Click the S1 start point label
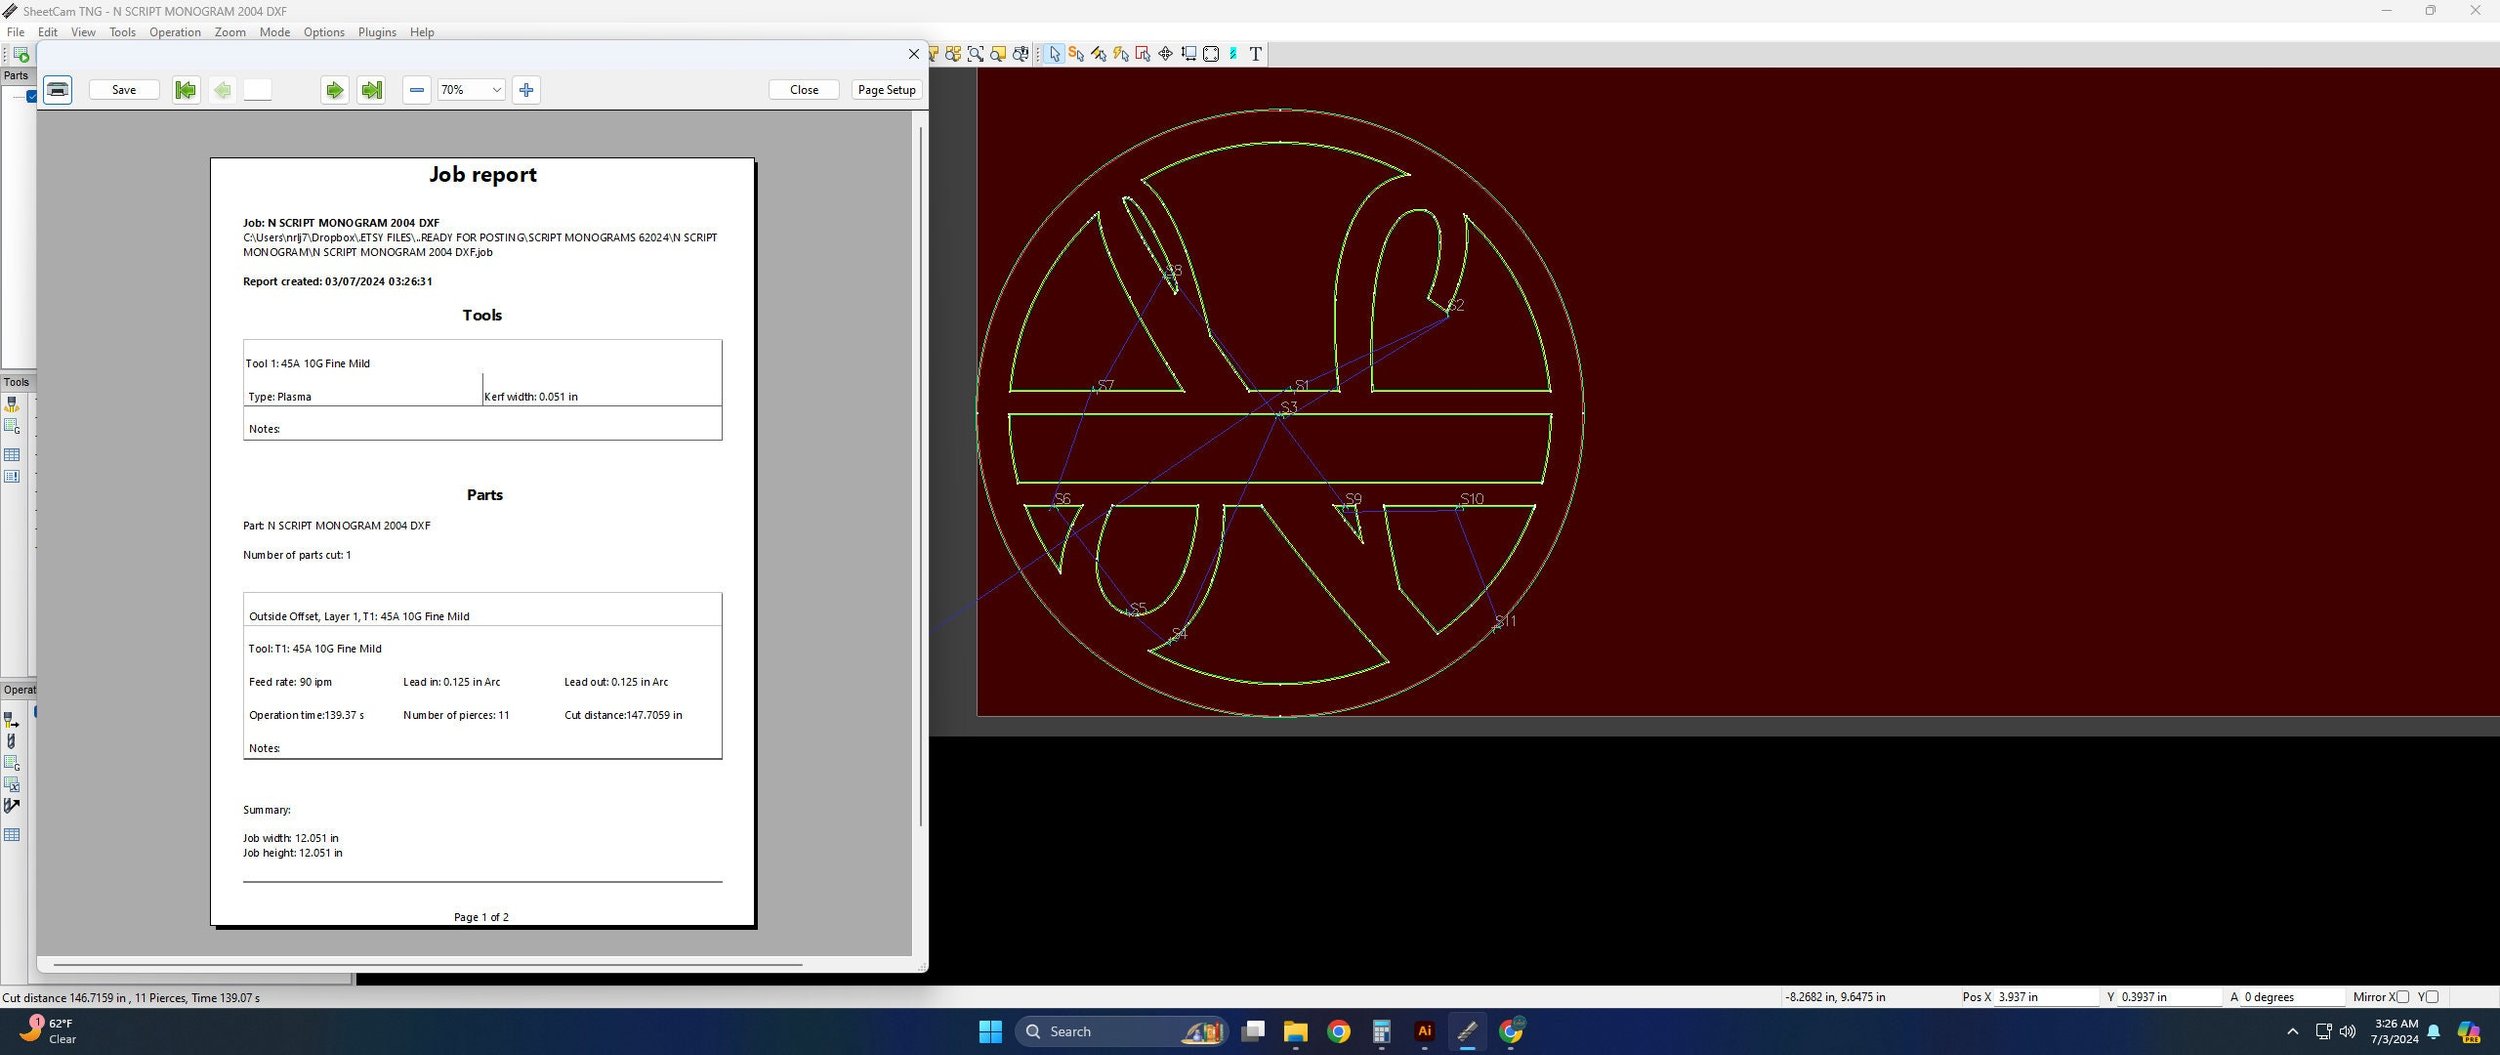This screenshot has width=2500, height=1055. click(1301, 385)
